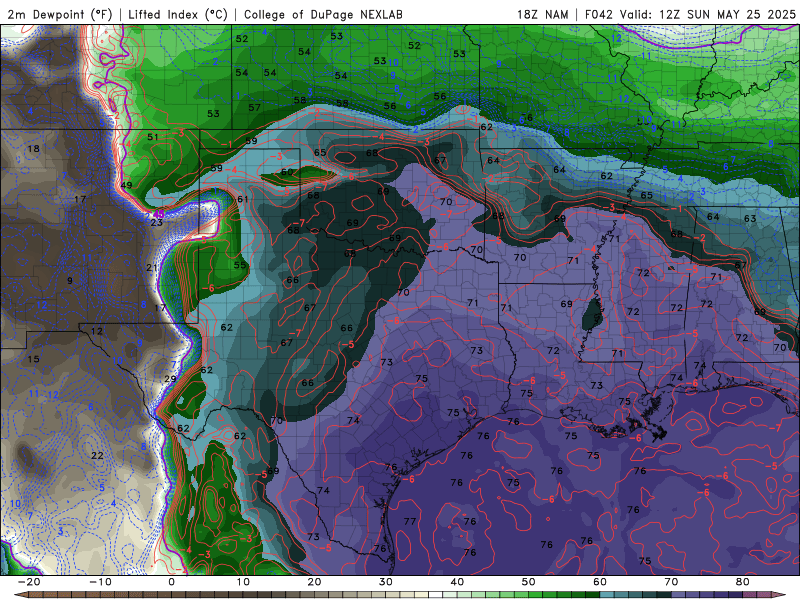Viewport: 800px width, 600px height.
Task: Click the 63 dewpoint value on the map
Action: (750, 218)
